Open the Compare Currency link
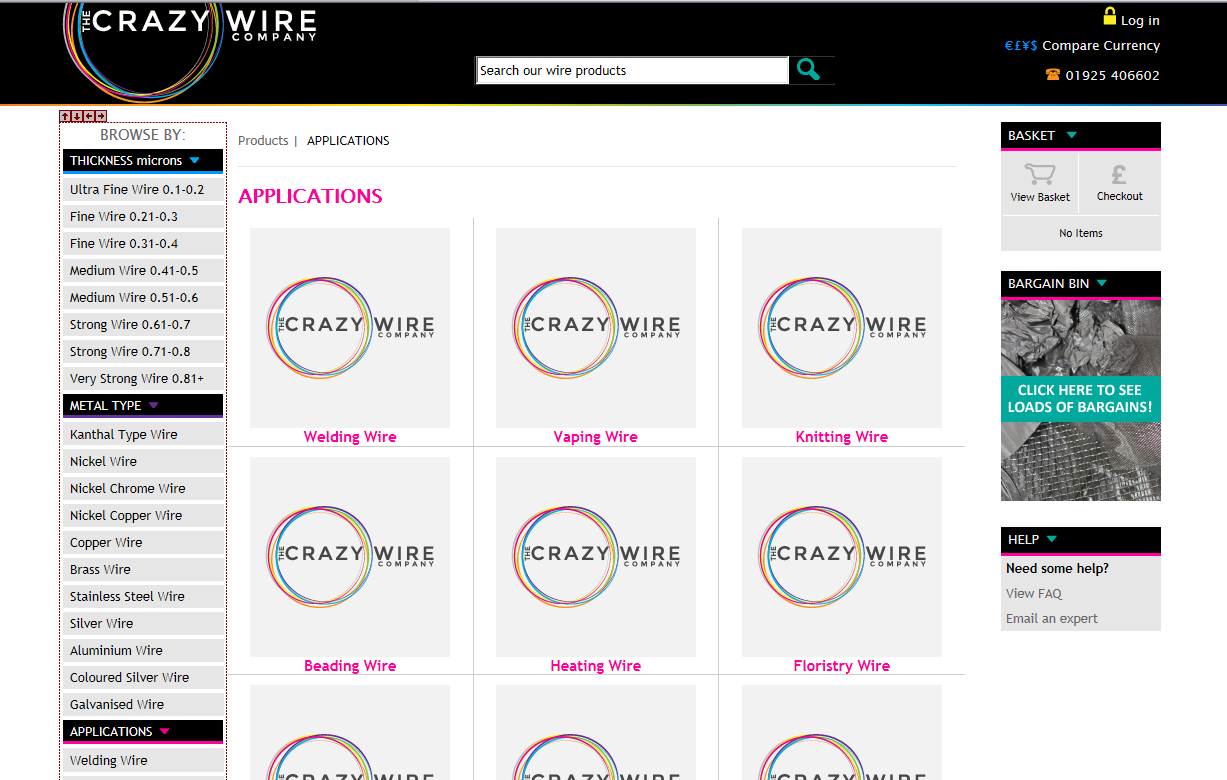The height and width of the screenshot is (780, 1227). (1100, 46)
